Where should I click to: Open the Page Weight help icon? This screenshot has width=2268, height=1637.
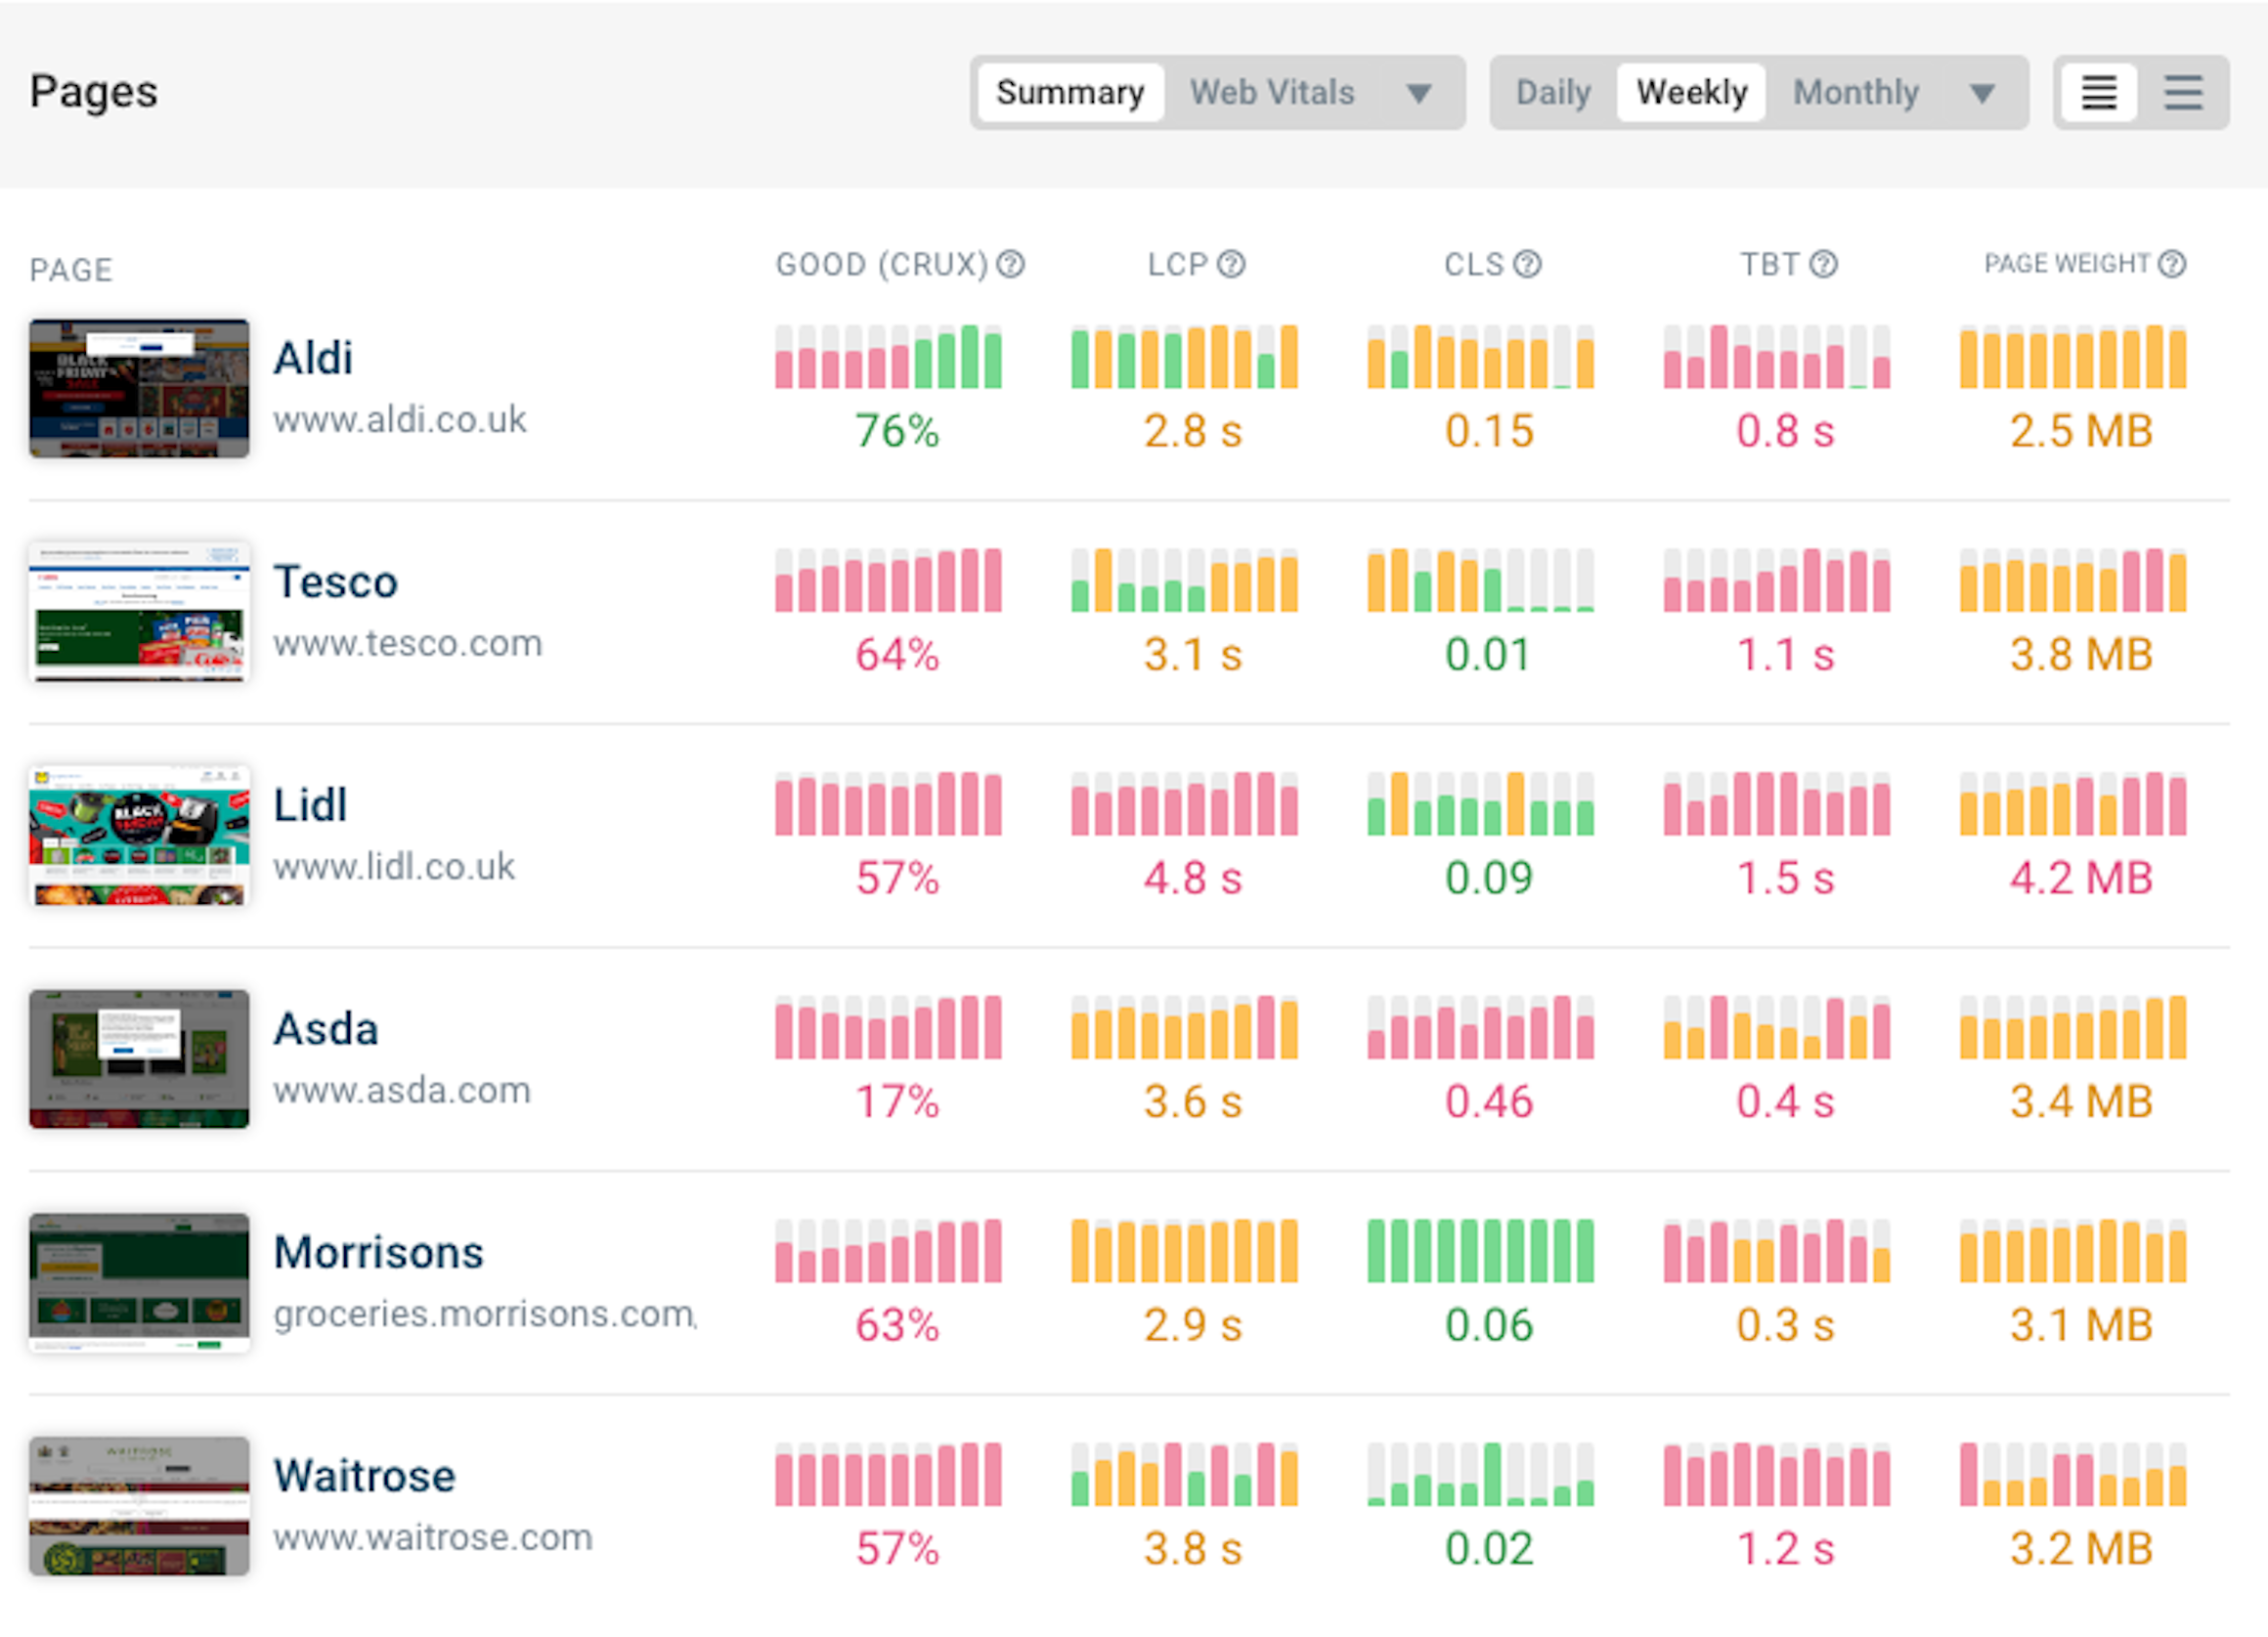[x=2170, y=264]
